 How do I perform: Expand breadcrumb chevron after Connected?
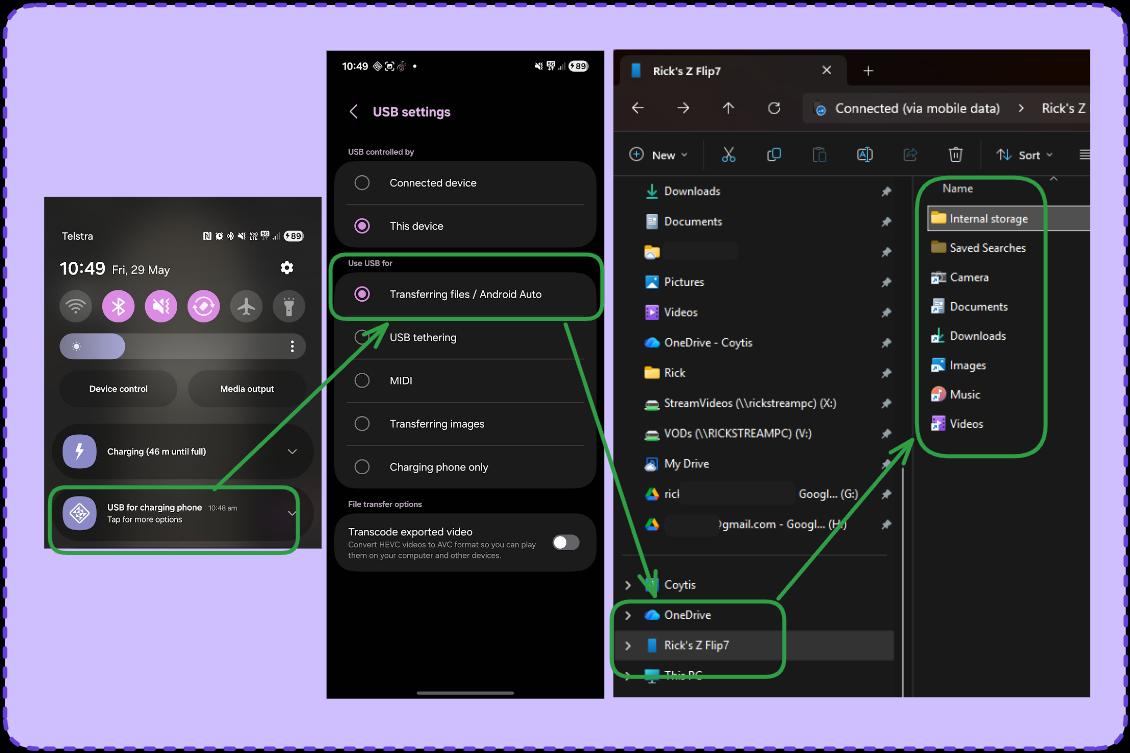point(1021,108)
